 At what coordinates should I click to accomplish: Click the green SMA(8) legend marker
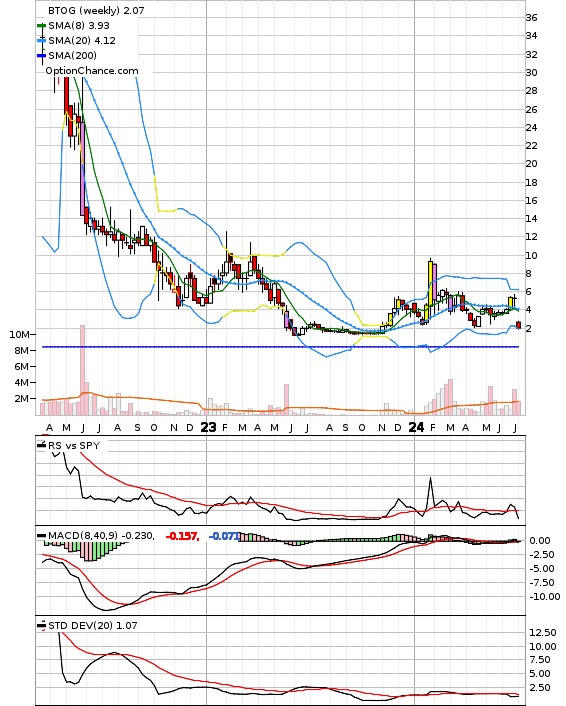(41, 26)
